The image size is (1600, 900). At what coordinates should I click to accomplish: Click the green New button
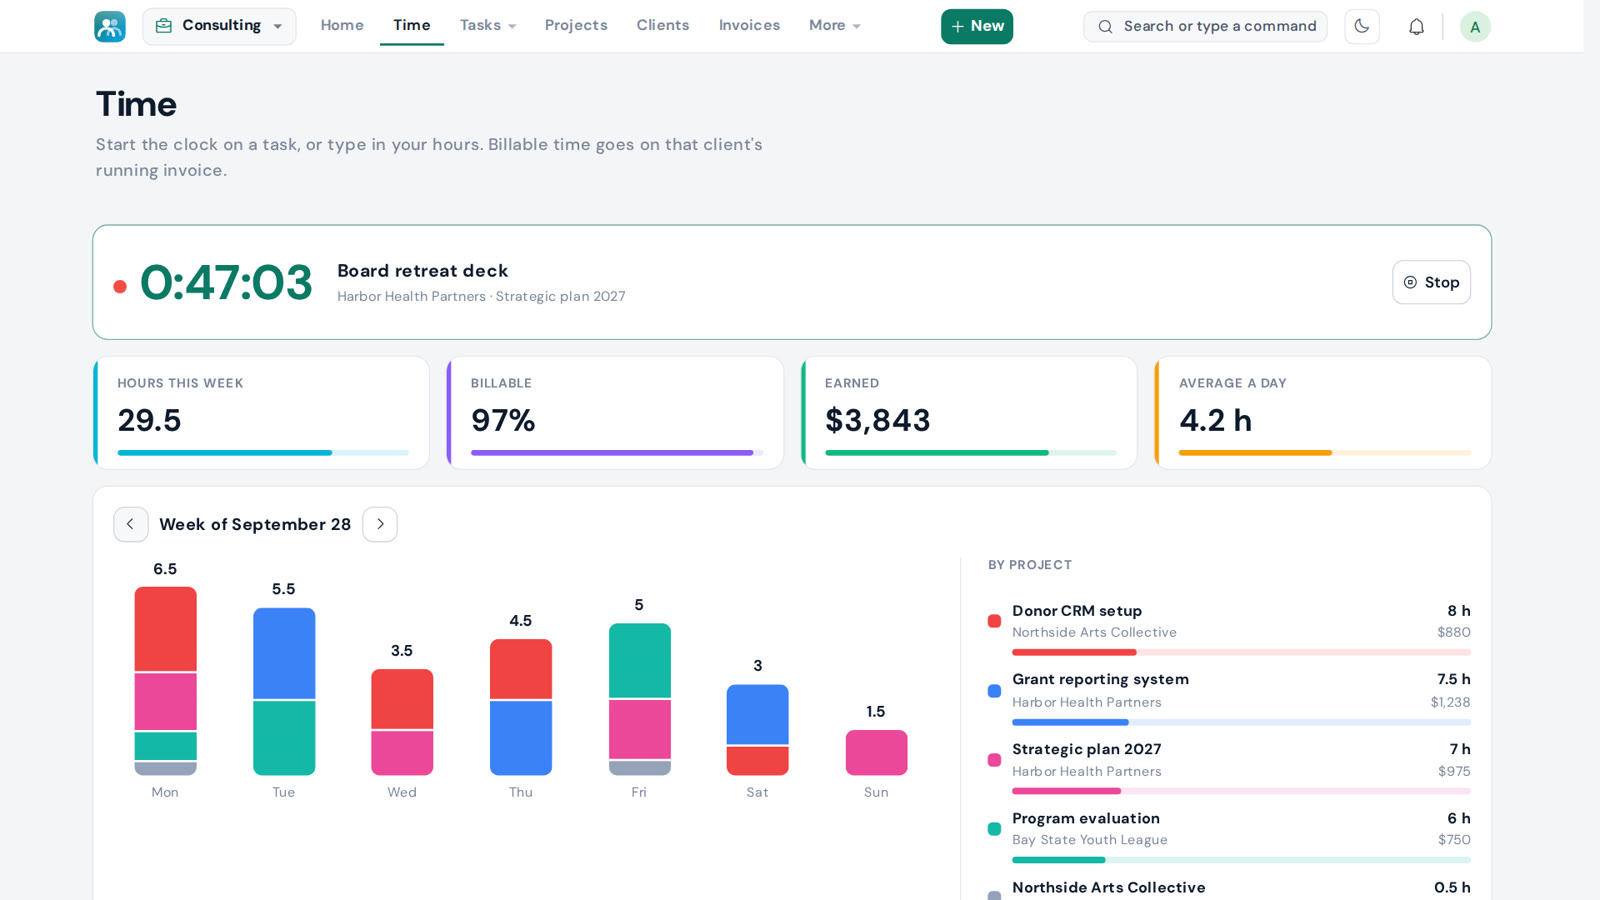(977, 26)
